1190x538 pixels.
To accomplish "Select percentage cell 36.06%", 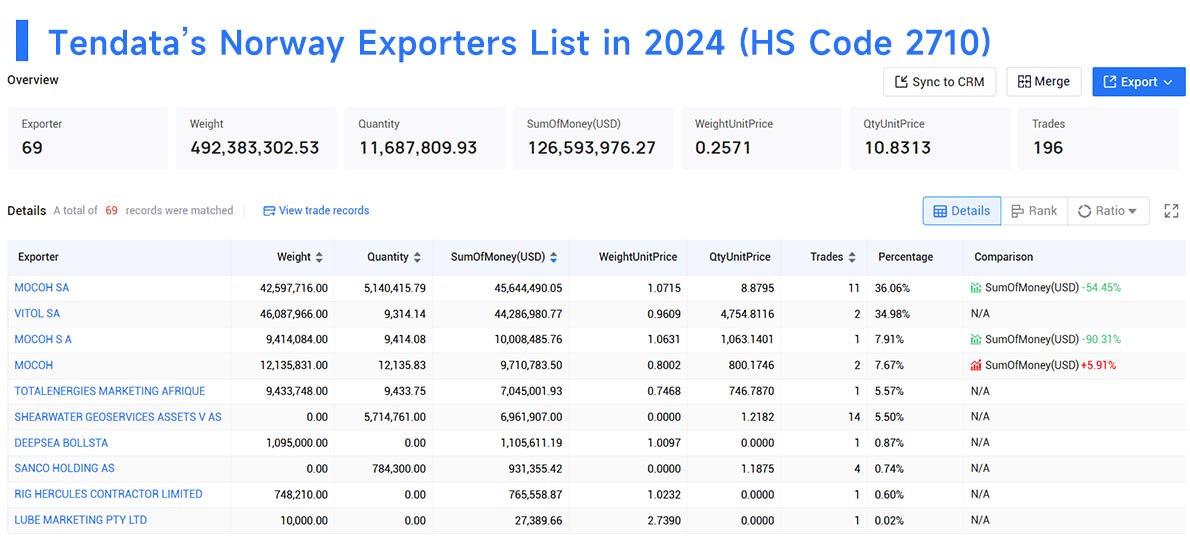I will [892, 288].
